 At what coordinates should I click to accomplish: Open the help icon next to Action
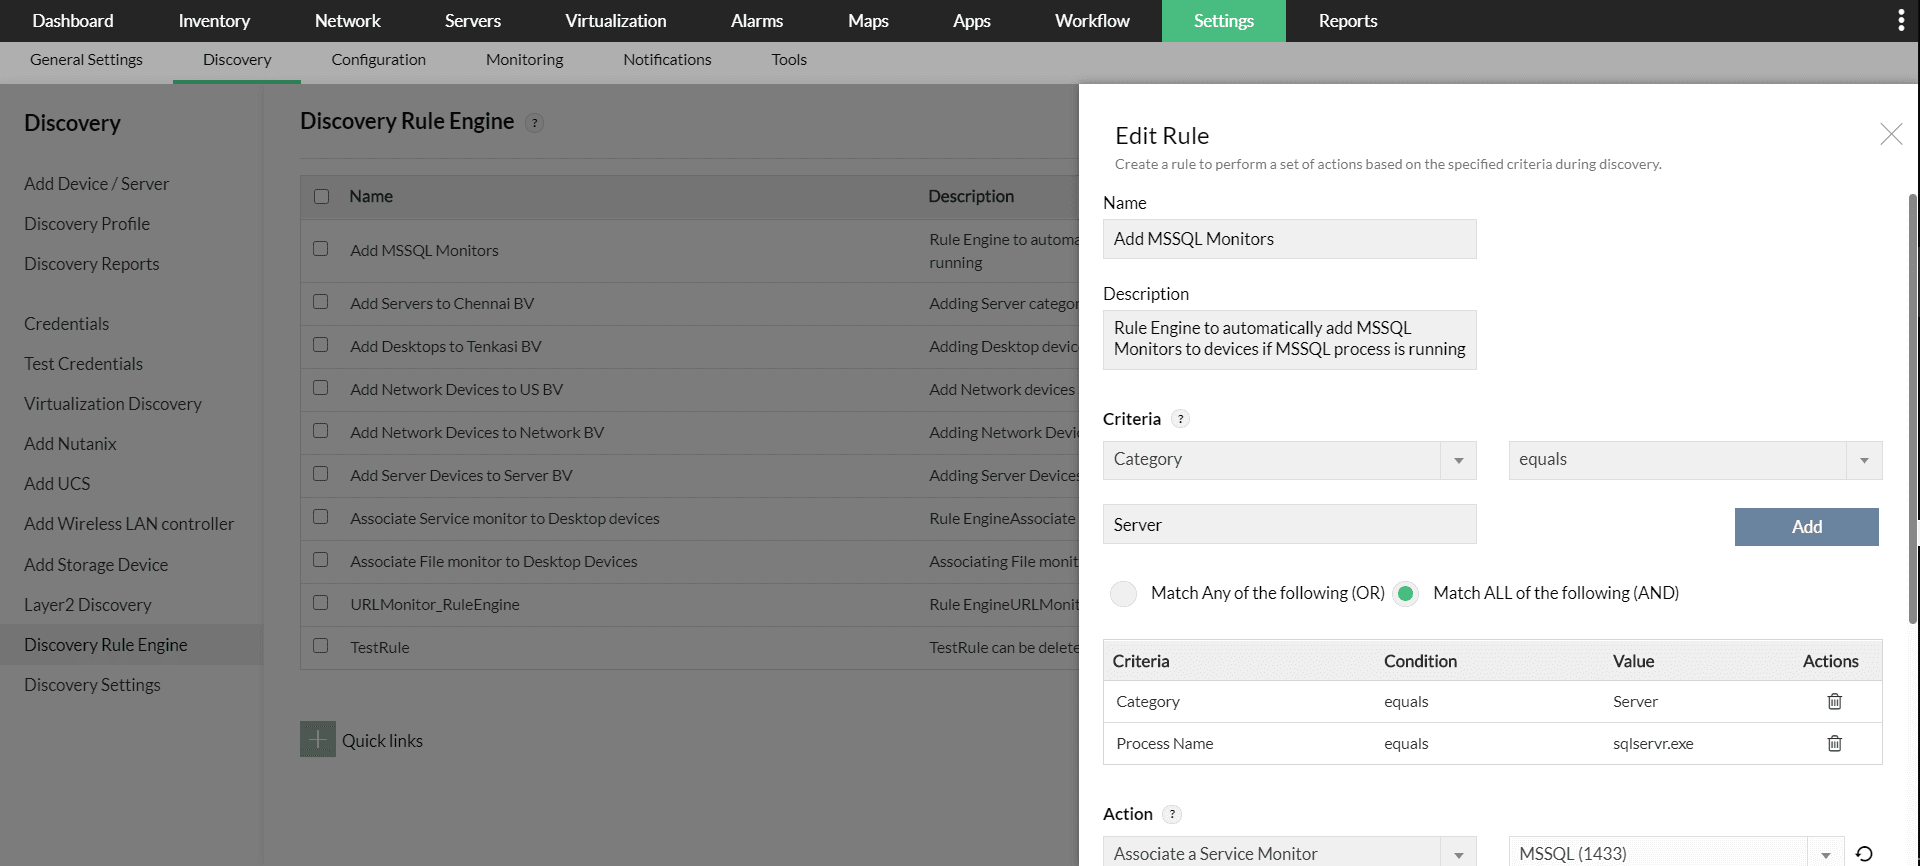pos(1173,815)
